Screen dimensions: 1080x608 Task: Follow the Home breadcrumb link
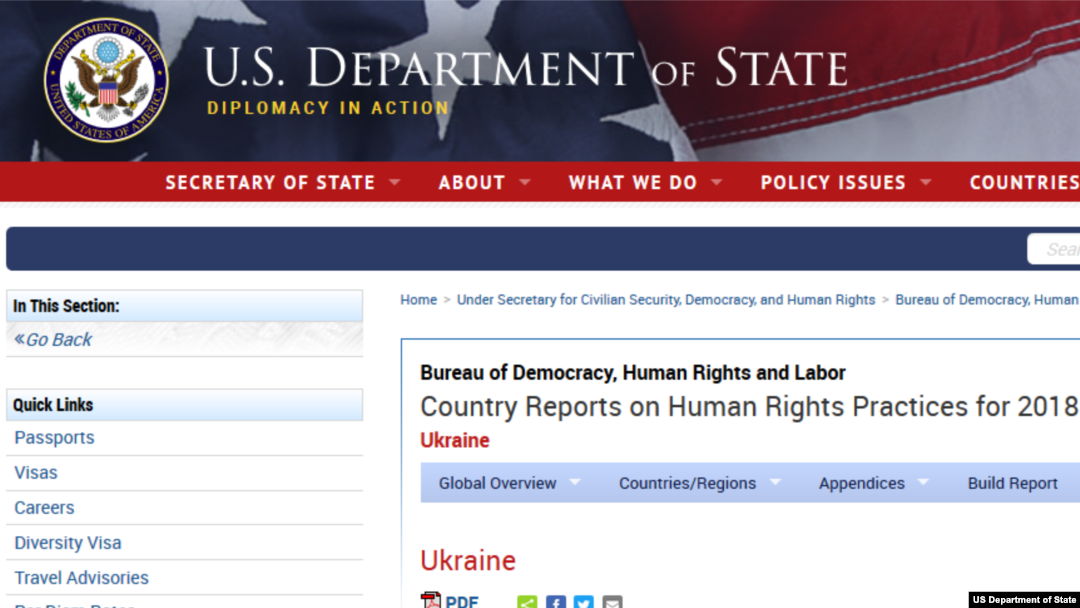(419, 300)
